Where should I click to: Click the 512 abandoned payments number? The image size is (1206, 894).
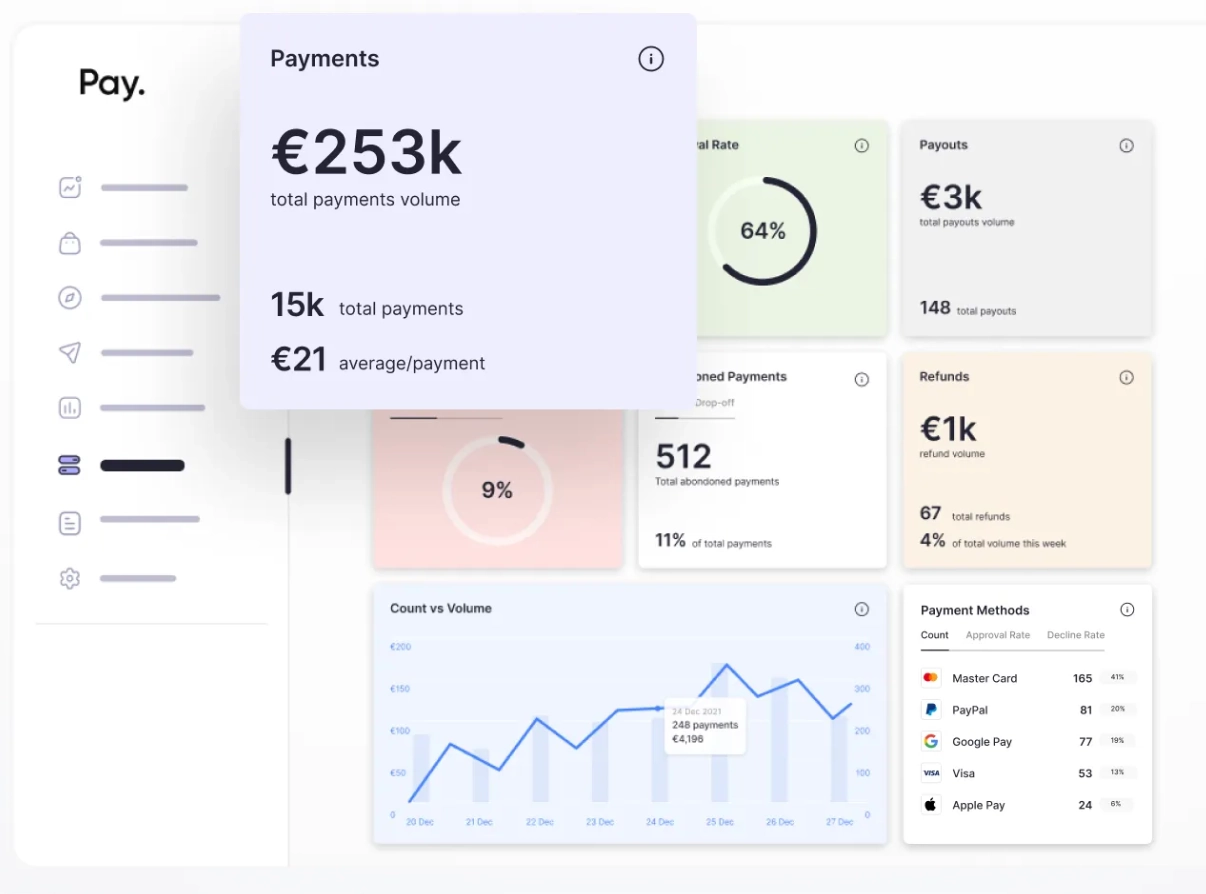click(x=684, y=457)
